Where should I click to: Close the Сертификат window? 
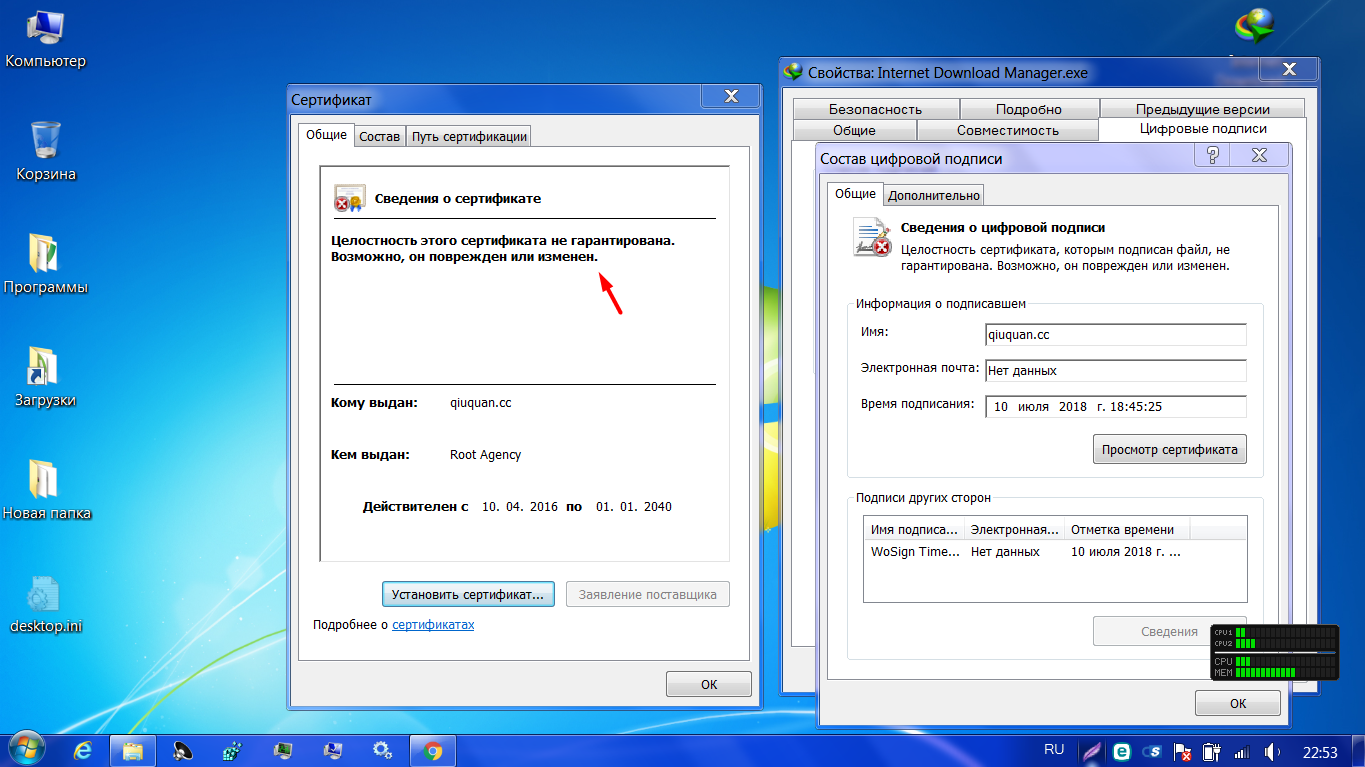point(730,96)
